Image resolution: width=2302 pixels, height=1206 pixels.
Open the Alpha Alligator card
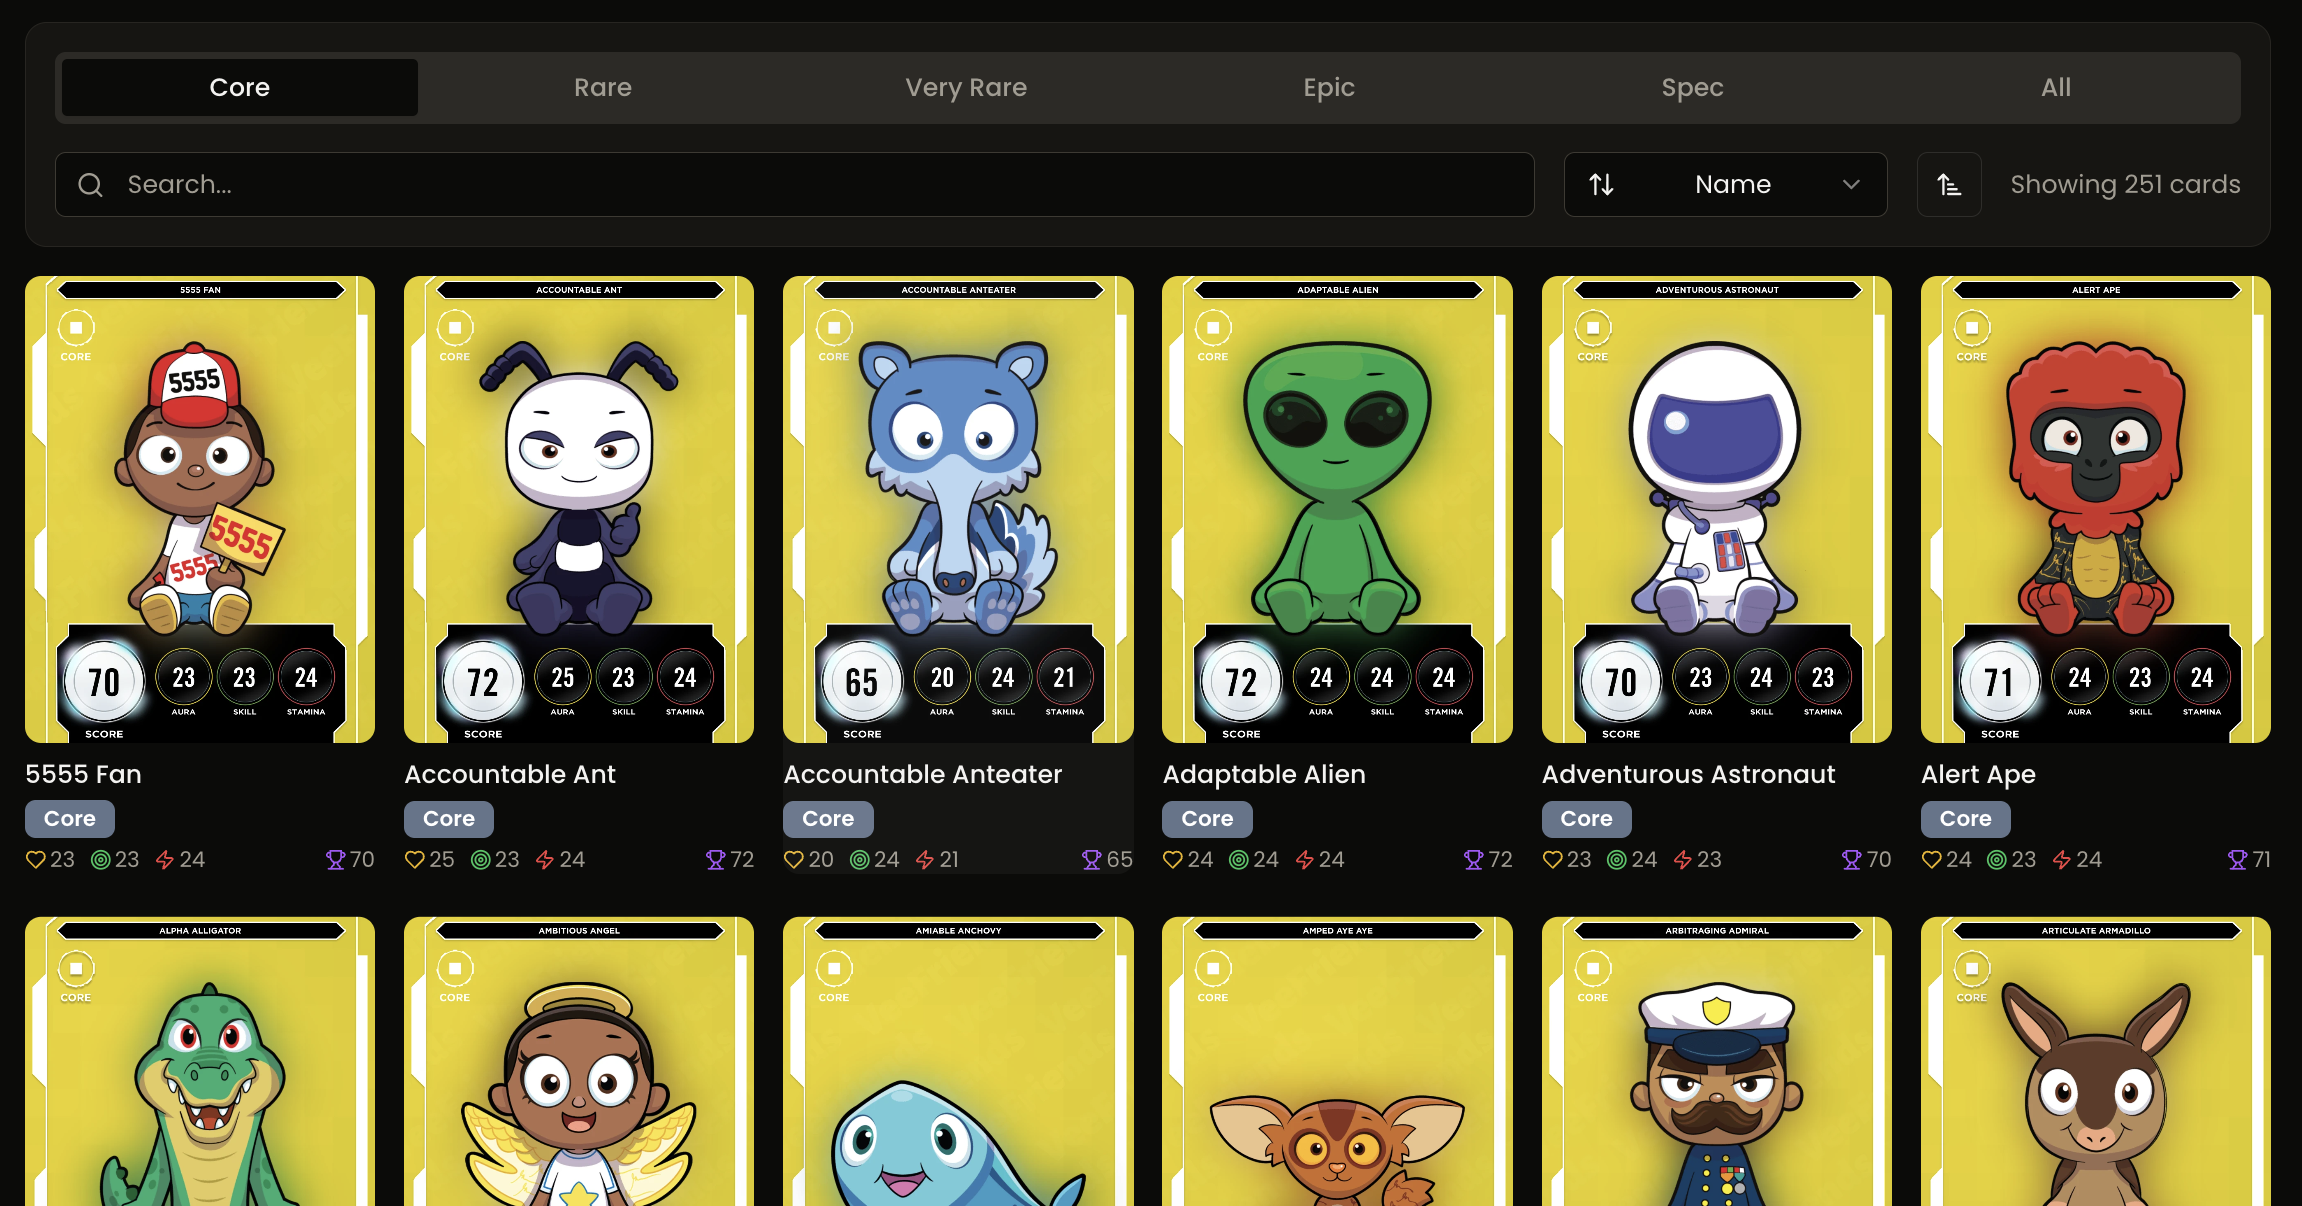(x=200, y=1061)
